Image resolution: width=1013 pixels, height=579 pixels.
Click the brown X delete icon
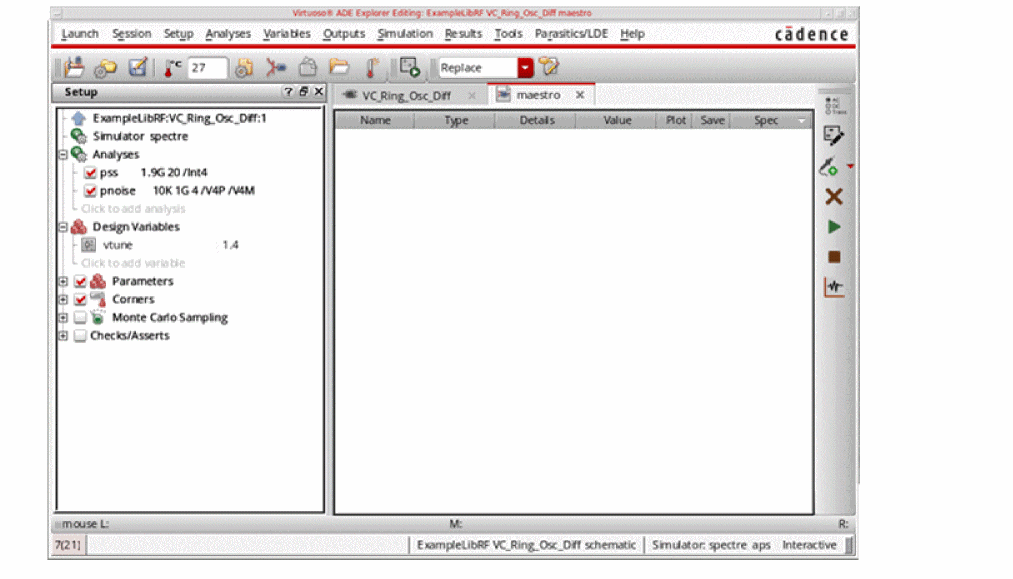(834, 196)
